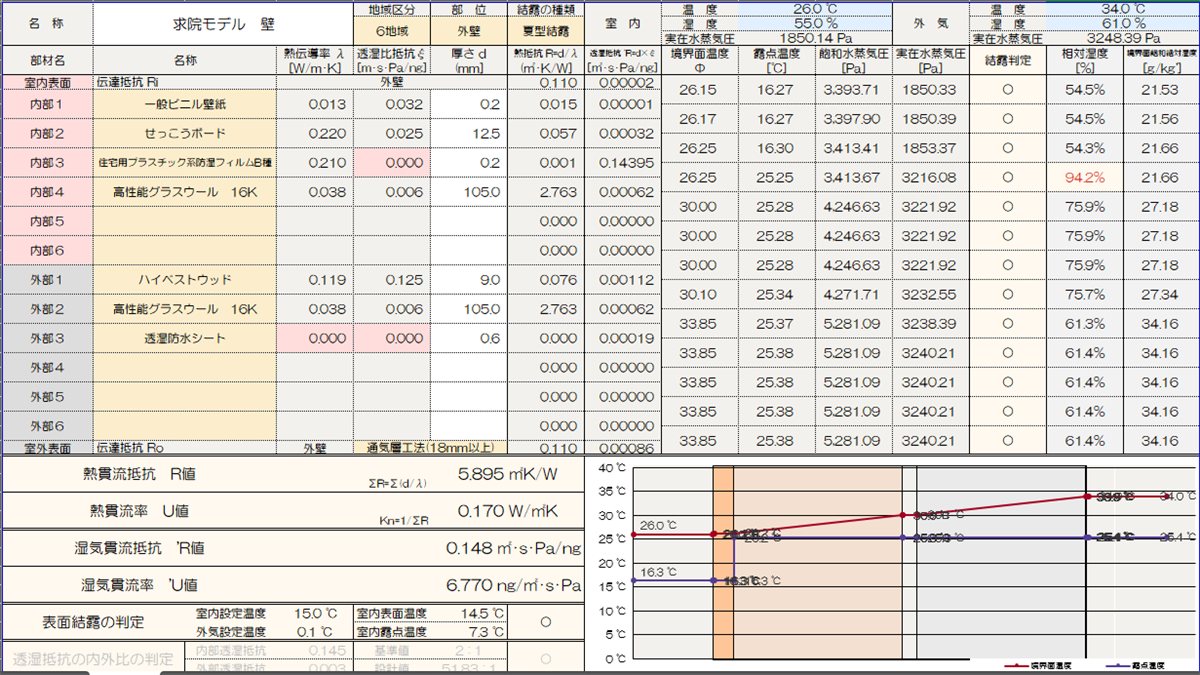Select the material name せっこうボード
Image resolution: width=1200 pixels, height=675 pixels.
tap(185, 133)
